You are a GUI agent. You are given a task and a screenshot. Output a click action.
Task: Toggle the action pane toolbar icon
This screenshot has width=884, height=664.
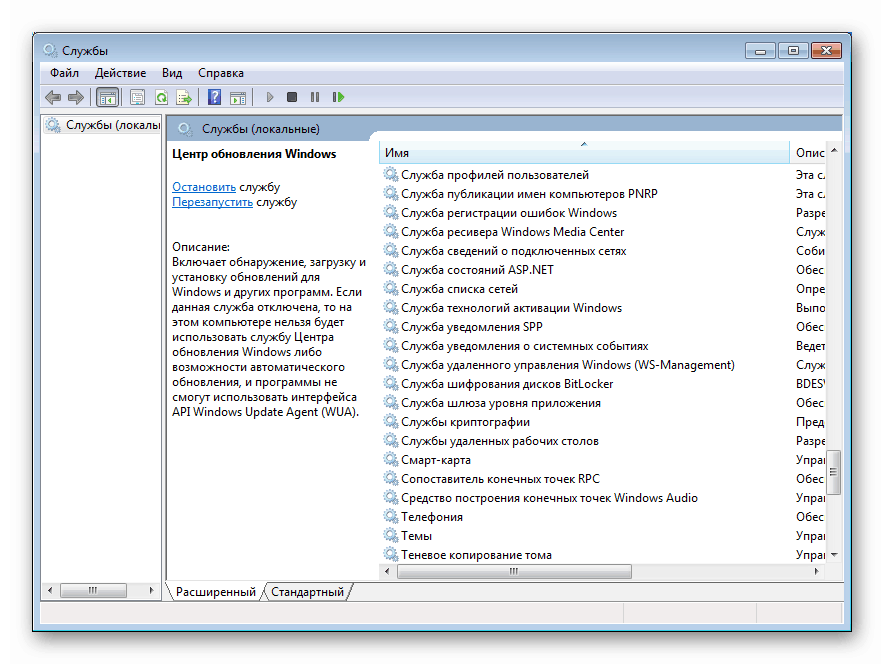[x=238, y=98]
